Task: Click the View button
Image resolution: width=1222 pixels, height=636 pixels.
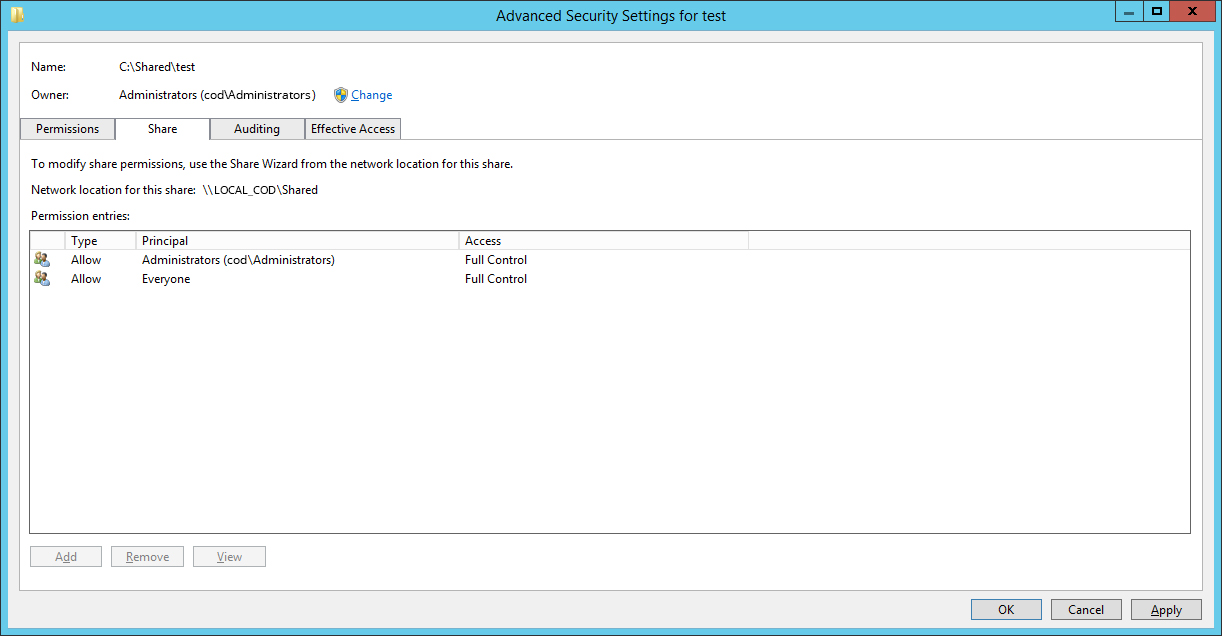Action: 229,557
